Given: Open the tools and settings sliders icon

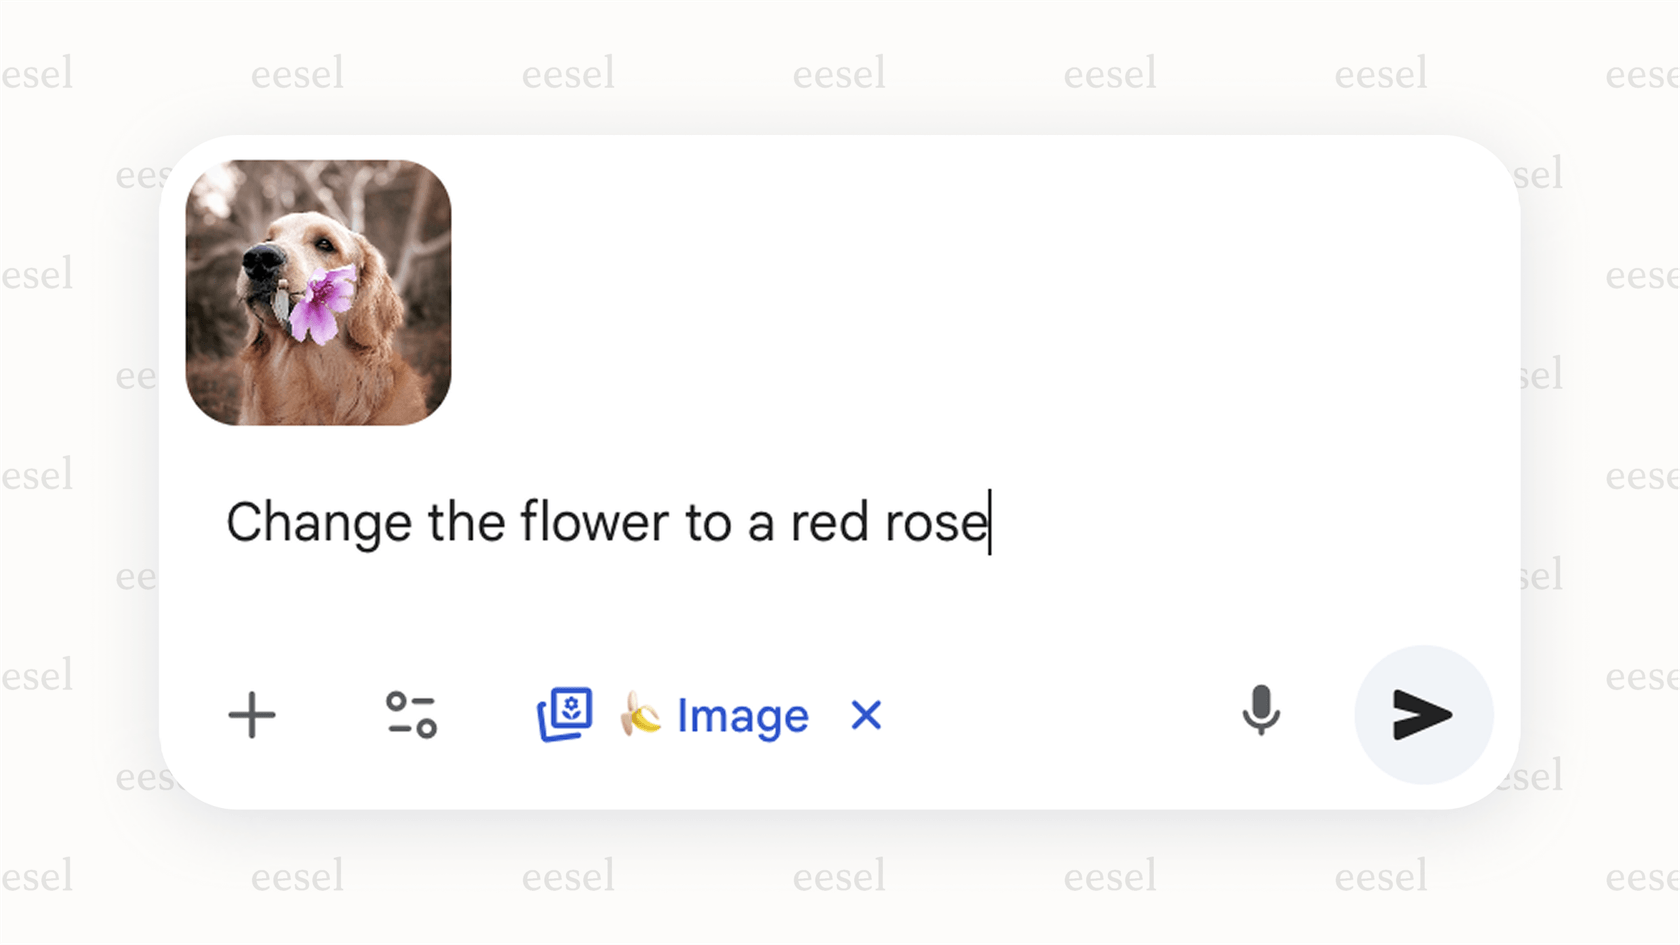Looking at the screenshot, I should point(411,715).
